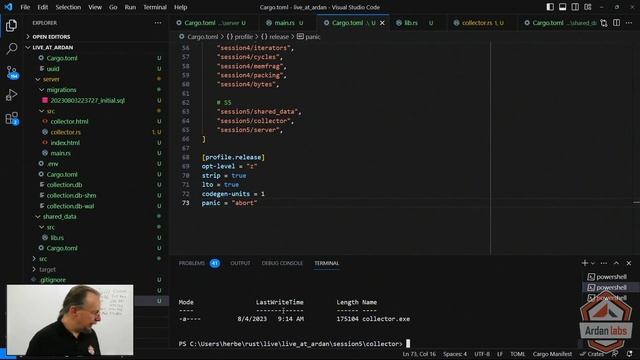Open the Extensions view
The image size is (640, 360).
11,118
